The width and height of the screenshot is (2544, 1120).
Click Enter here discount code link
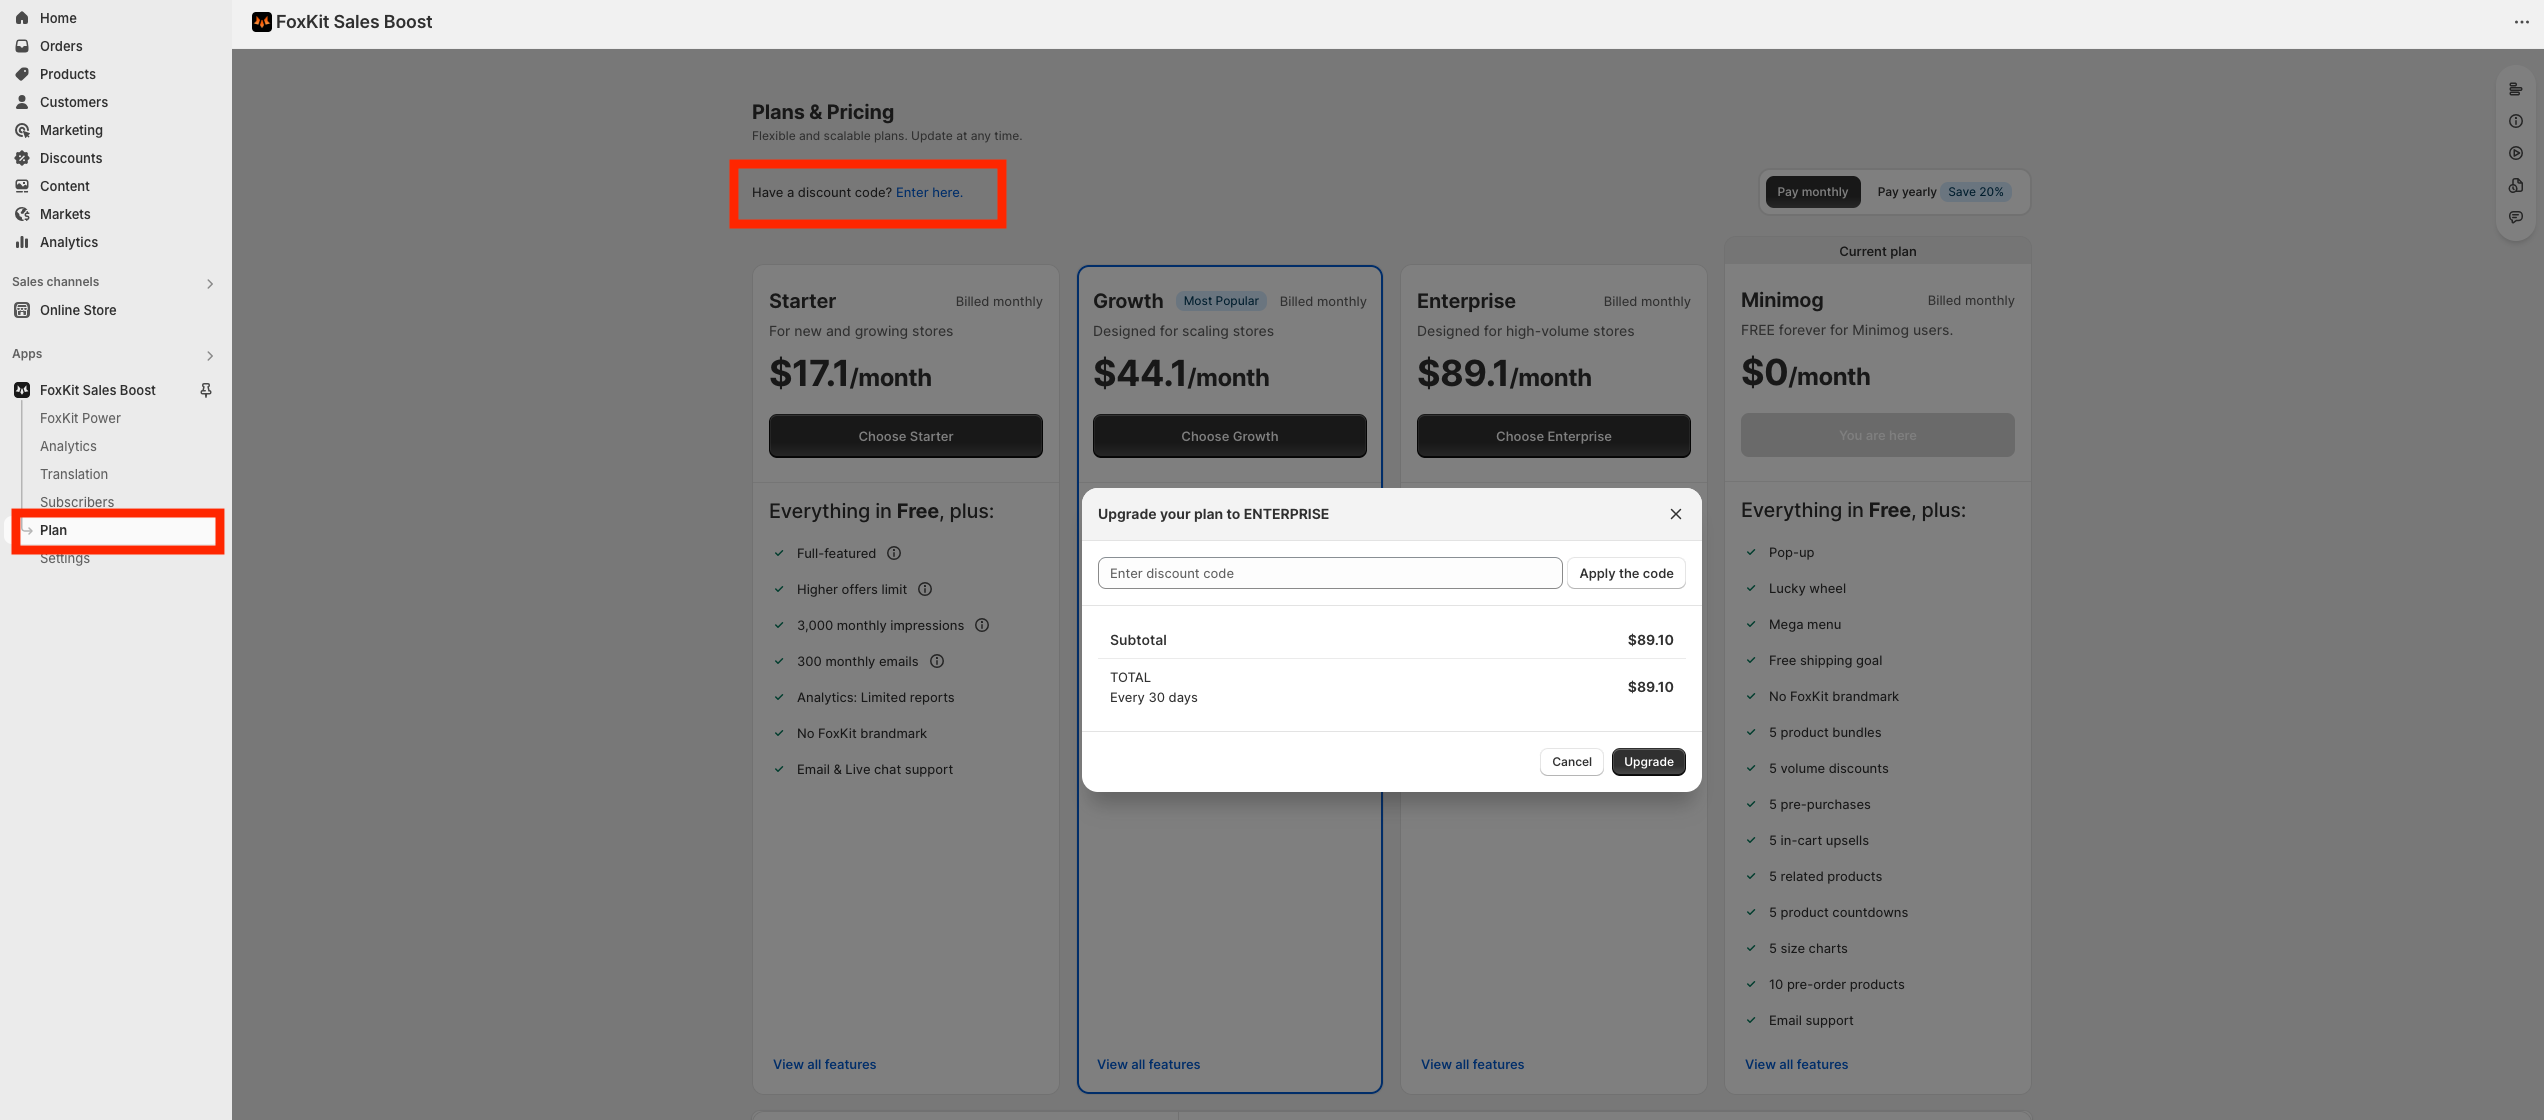928,192
